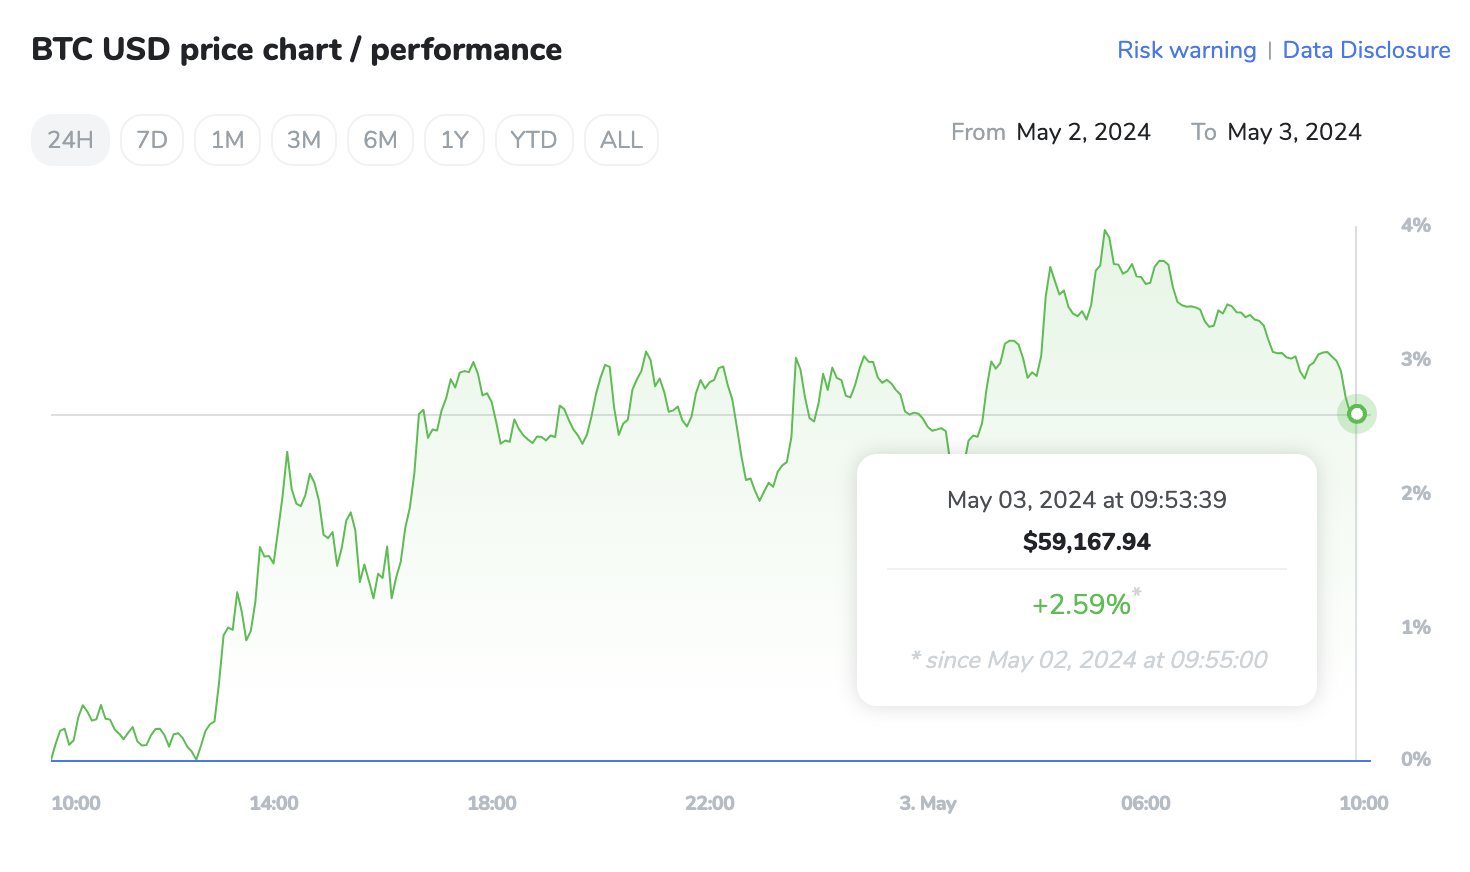
Task: Switch to the 3M chart view
Action: click(x=304, y=139)
